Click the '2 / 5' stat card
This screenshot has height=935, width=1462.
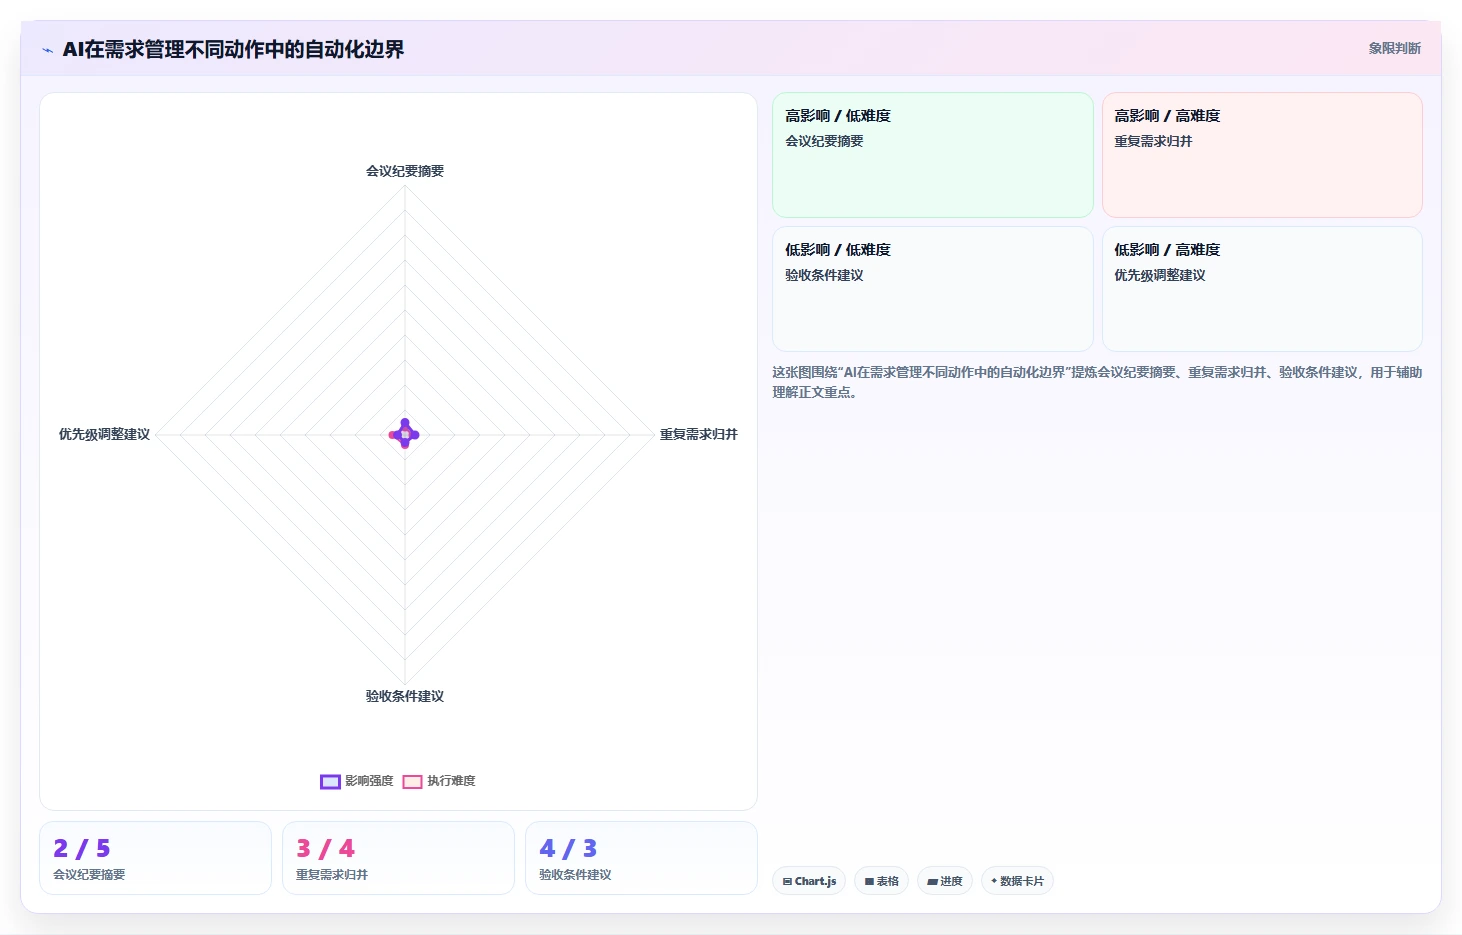coord(155,858)
